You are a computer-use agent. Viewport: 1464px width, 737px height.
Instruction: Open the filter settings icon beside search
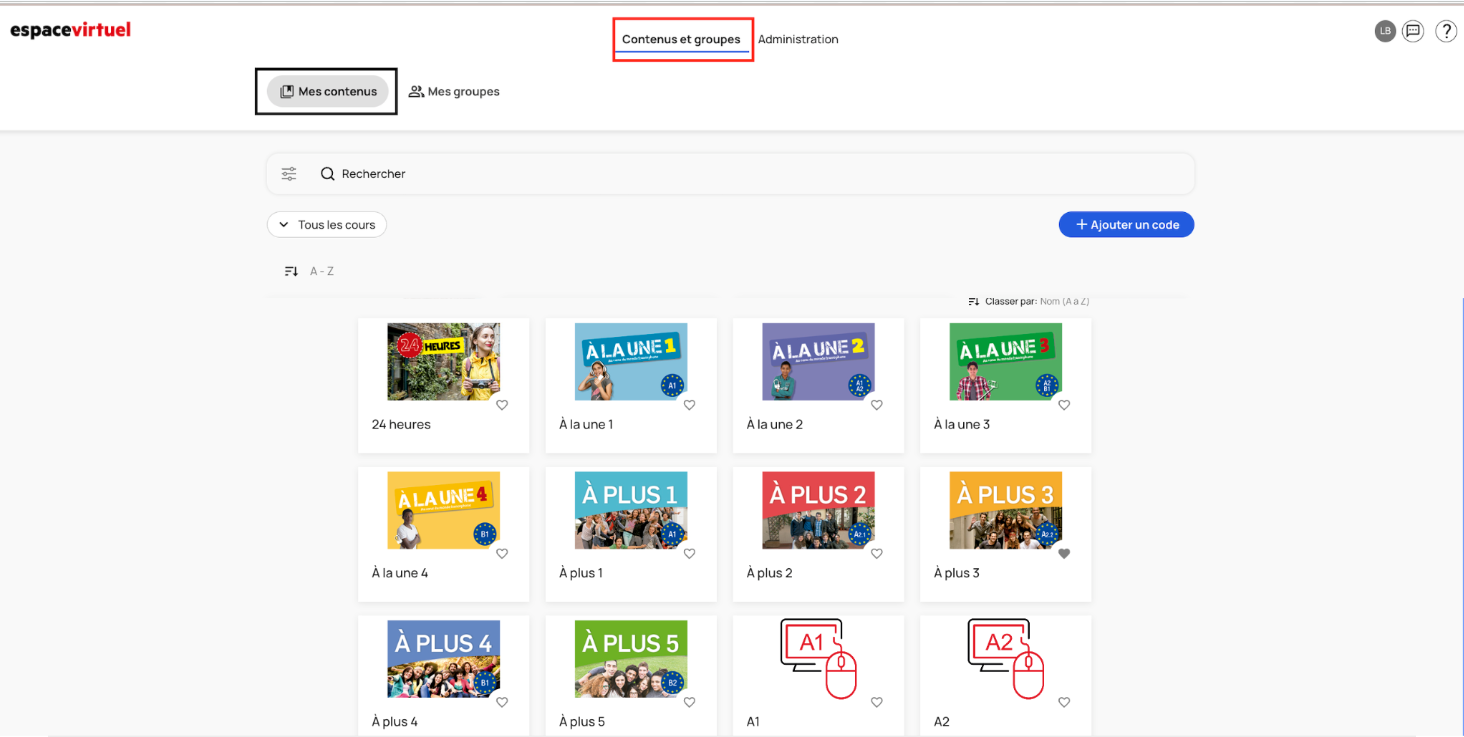289,174
